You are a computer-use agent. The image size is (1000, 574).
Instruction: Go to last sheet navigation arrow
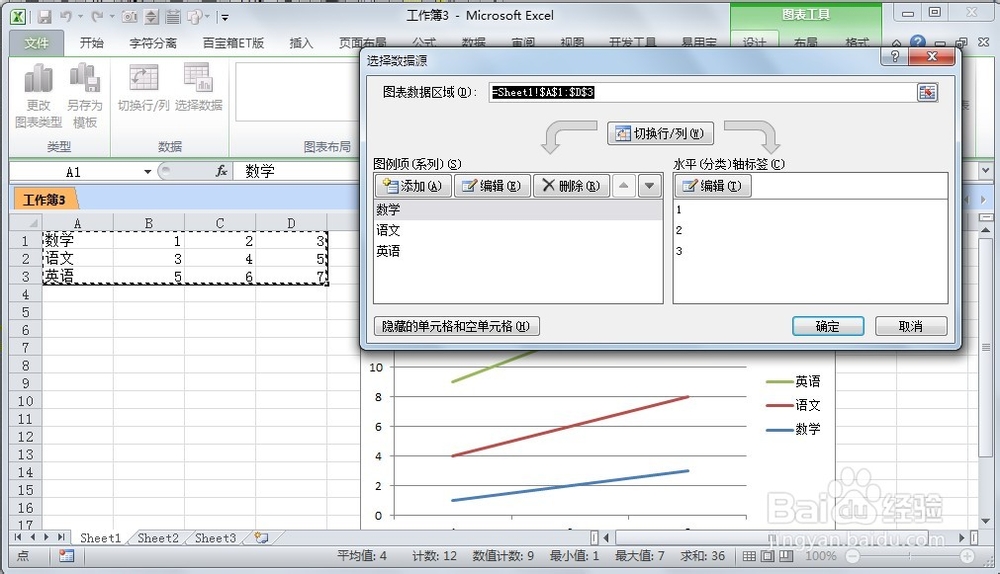click(x=61, y=538)
